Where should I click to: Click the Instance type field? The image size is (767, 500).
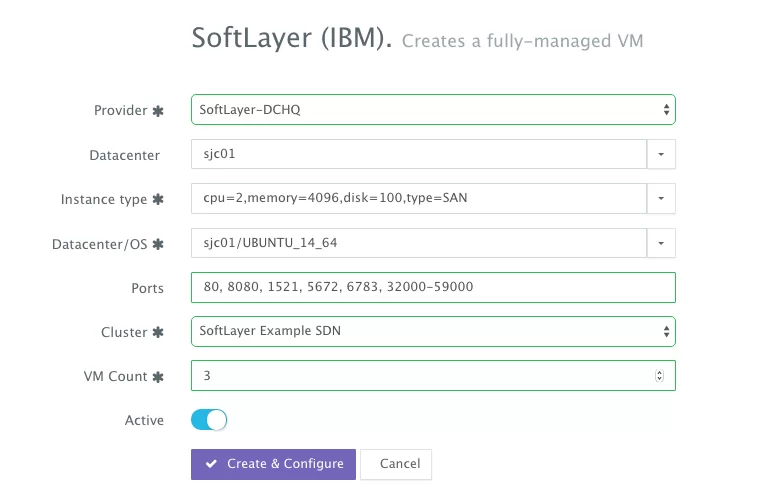(419, 198)
